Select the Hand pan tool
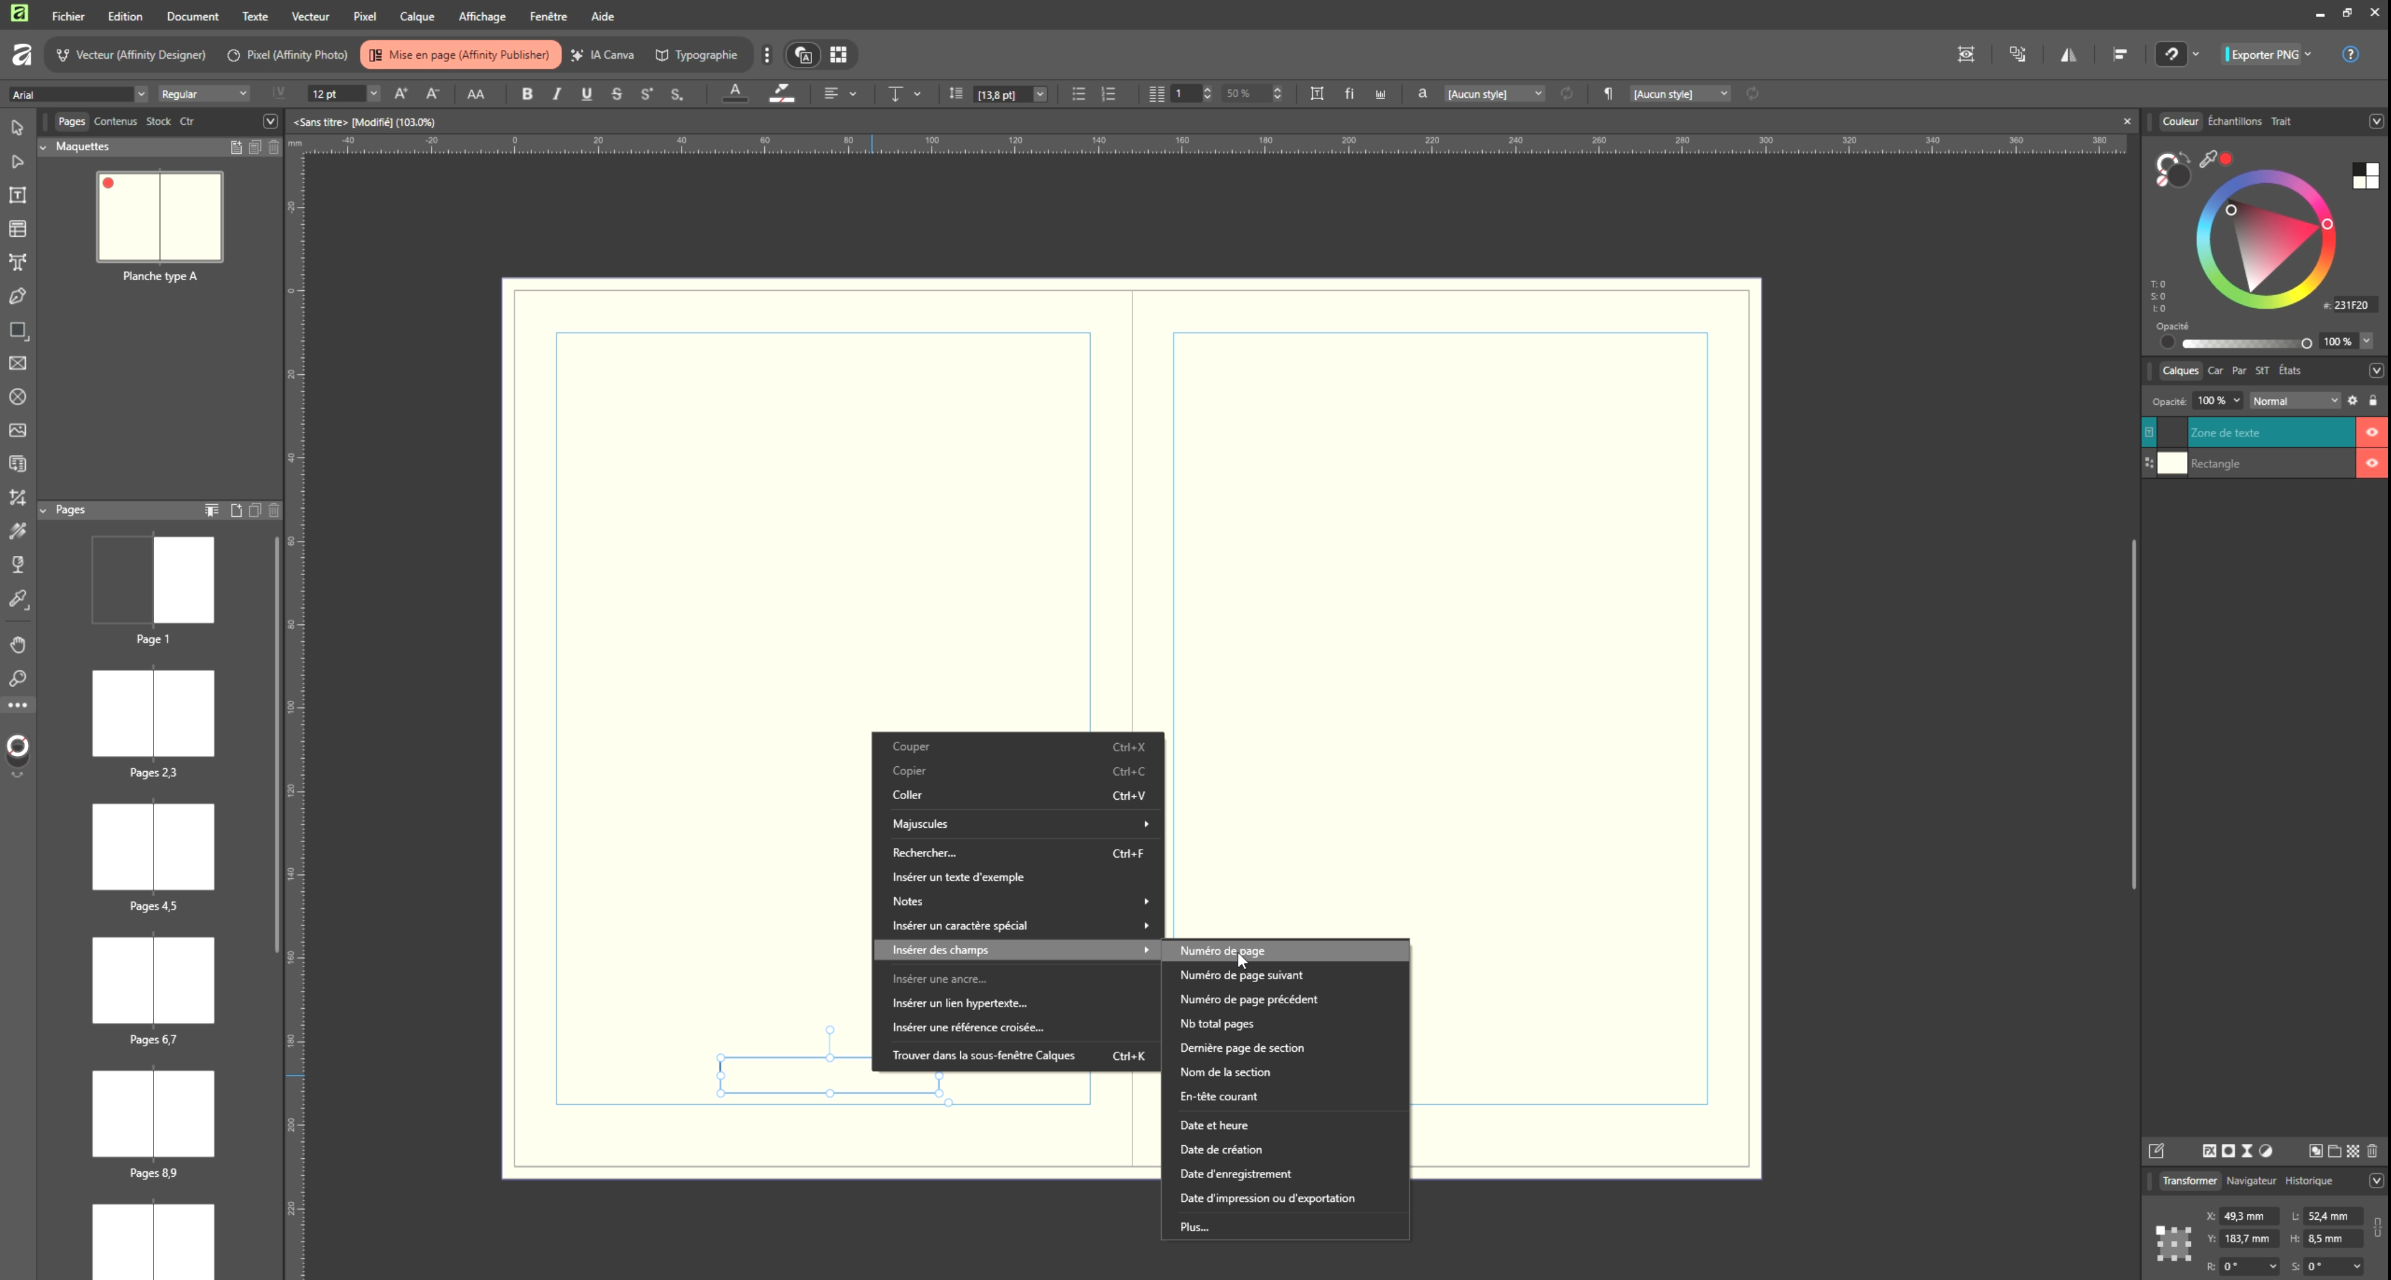The image size is (2391, 1280). click(17, 645)
